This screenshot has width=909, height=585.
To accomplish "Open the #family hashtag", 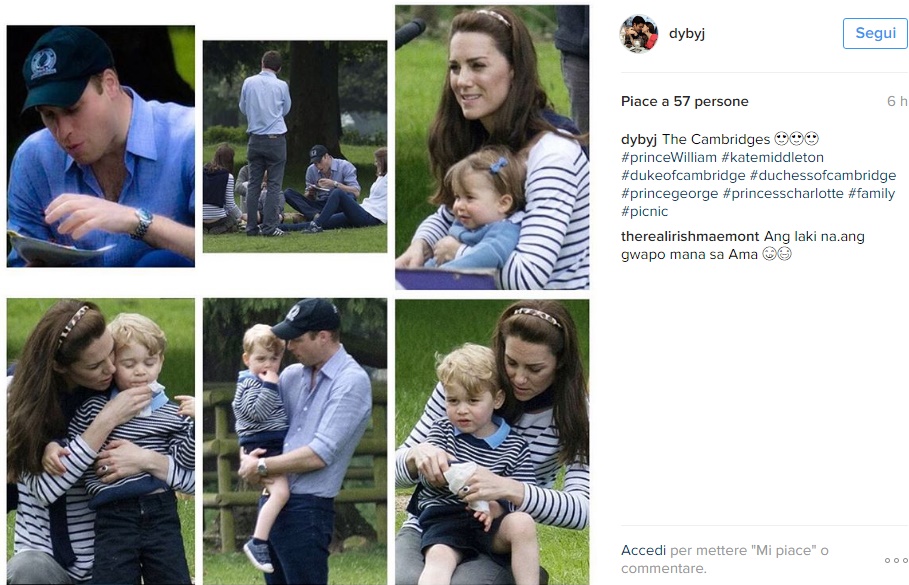I will click(871, 194).
